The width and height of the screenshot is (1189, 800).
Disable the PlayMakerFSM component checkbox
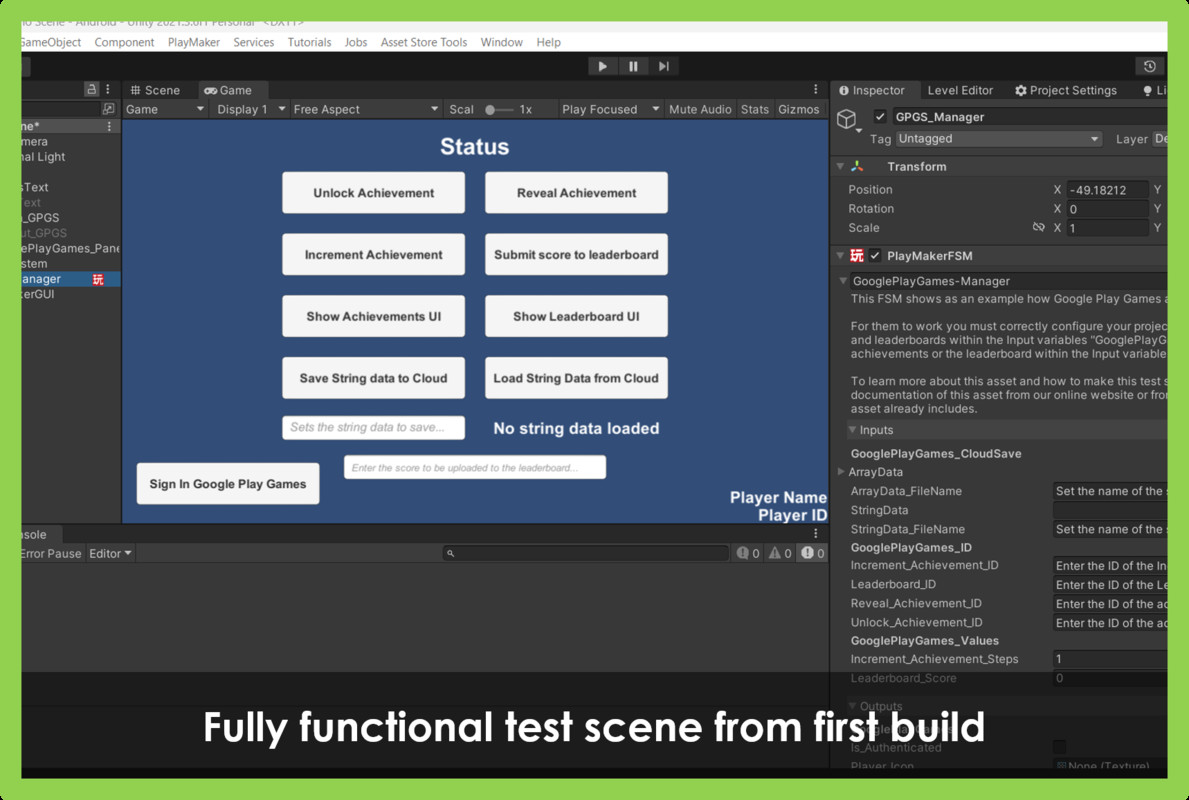coord(875,256)
